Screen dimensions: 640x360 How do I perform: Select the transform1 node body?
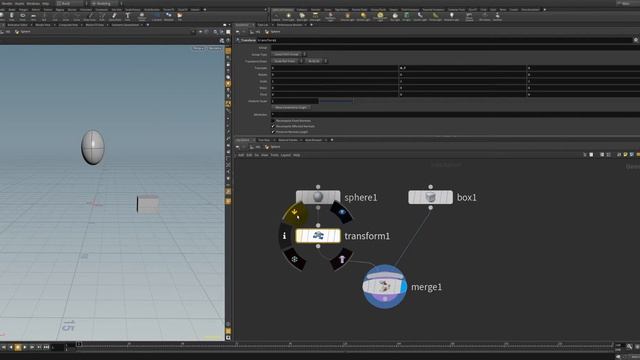pos(318,236)
